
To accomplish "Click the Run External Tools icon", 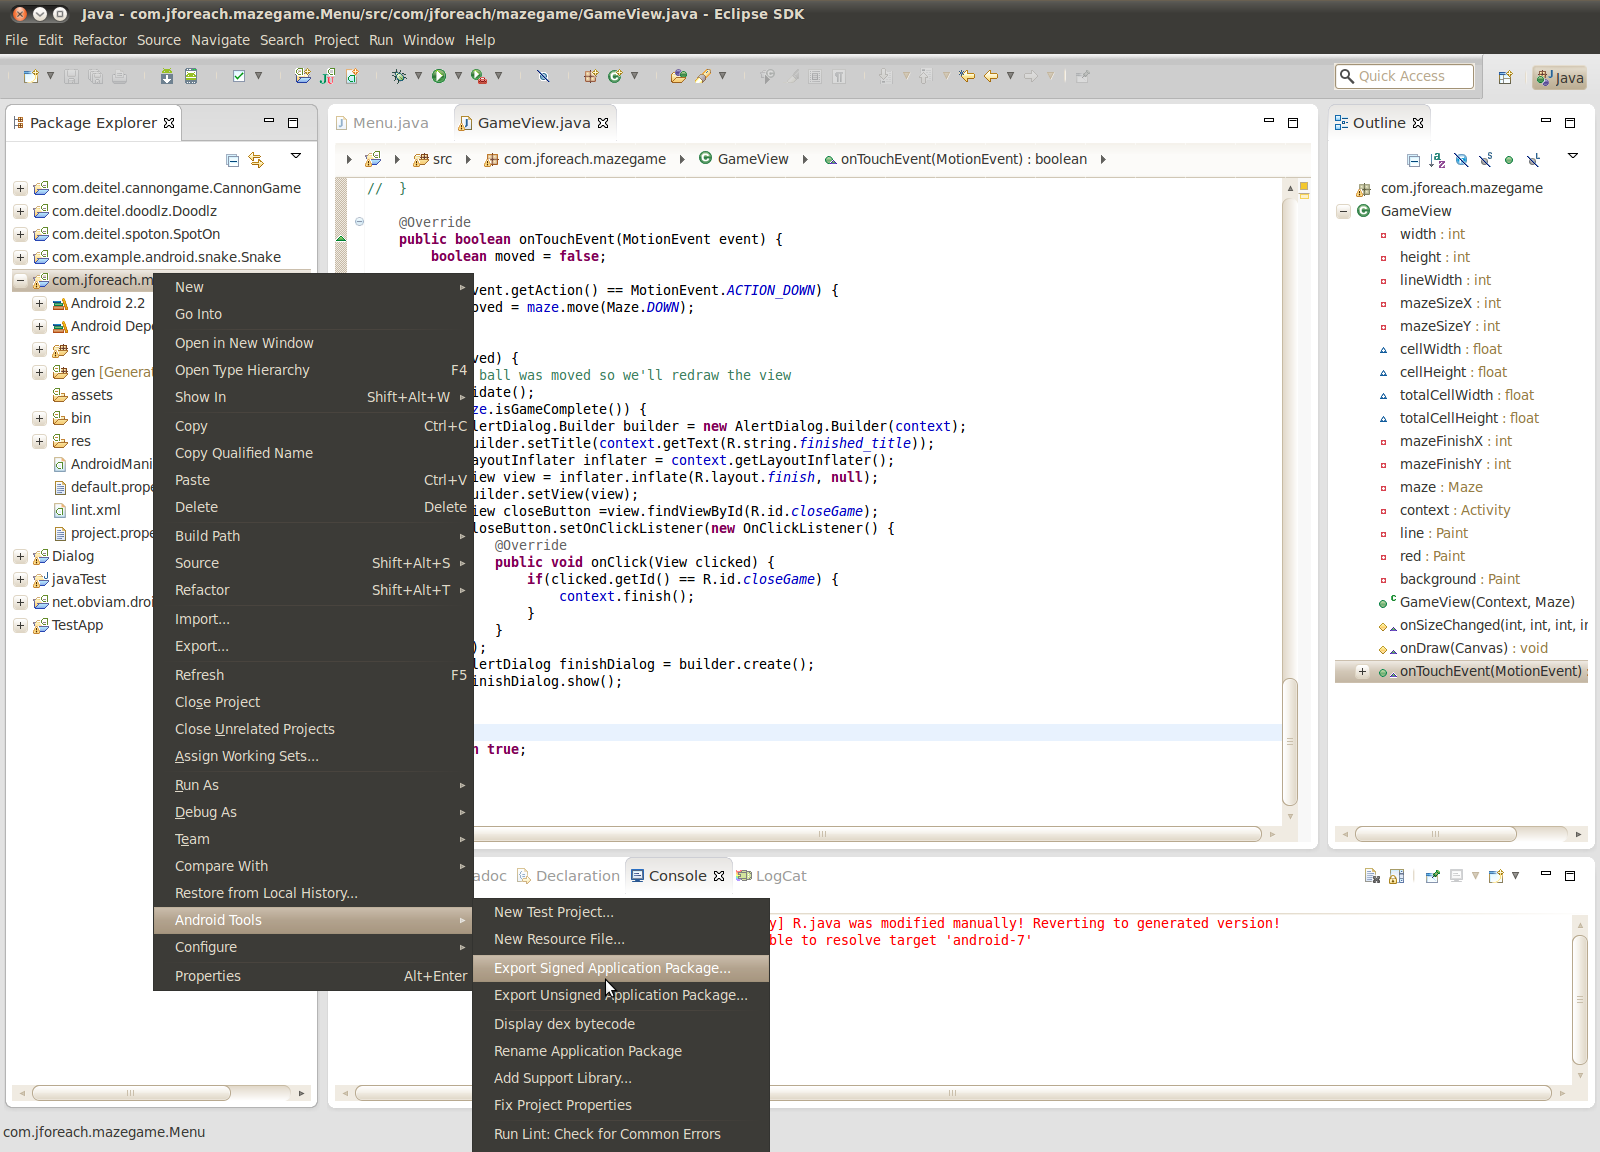I will pyautogui.click(x=479, y=76).
